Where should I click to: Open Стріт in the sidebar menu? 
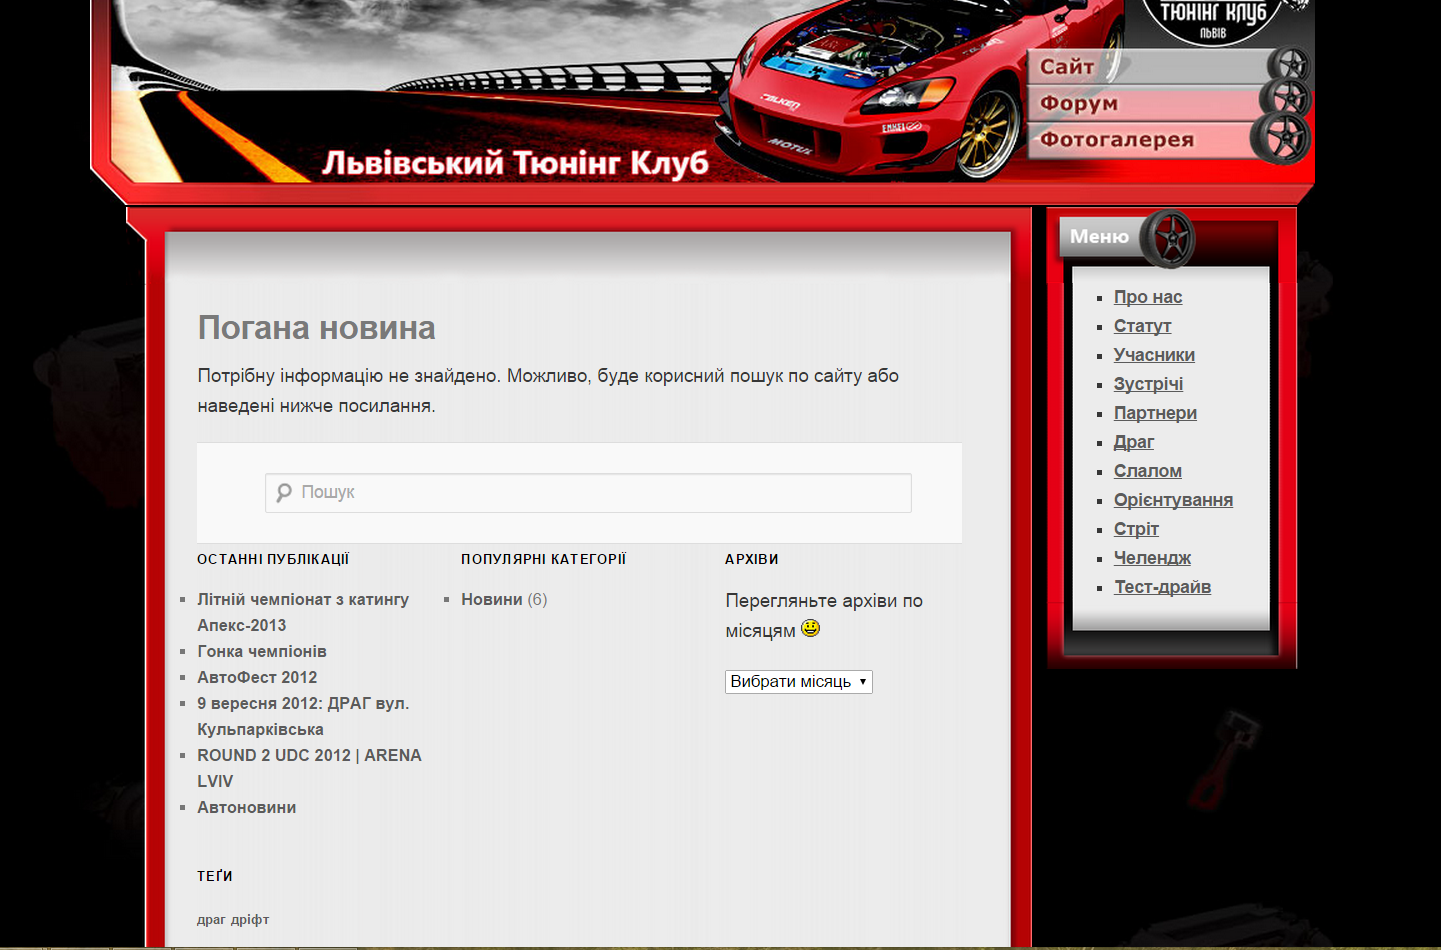click(x=1136, y=529)
